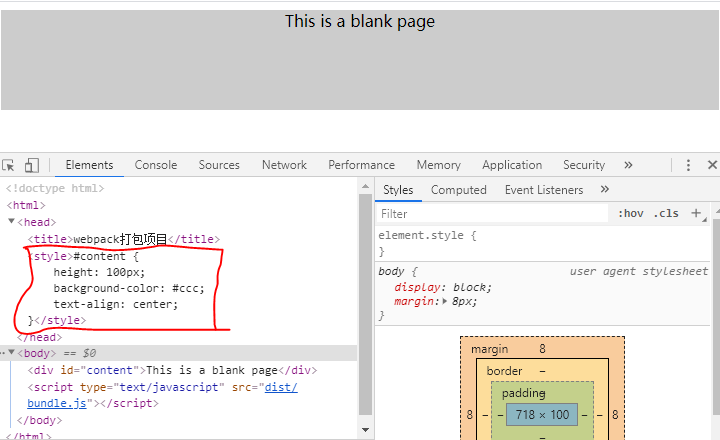Select the closing body tag line
The image size is (720, 440).
pyautogui.click(x=39, y=420)
